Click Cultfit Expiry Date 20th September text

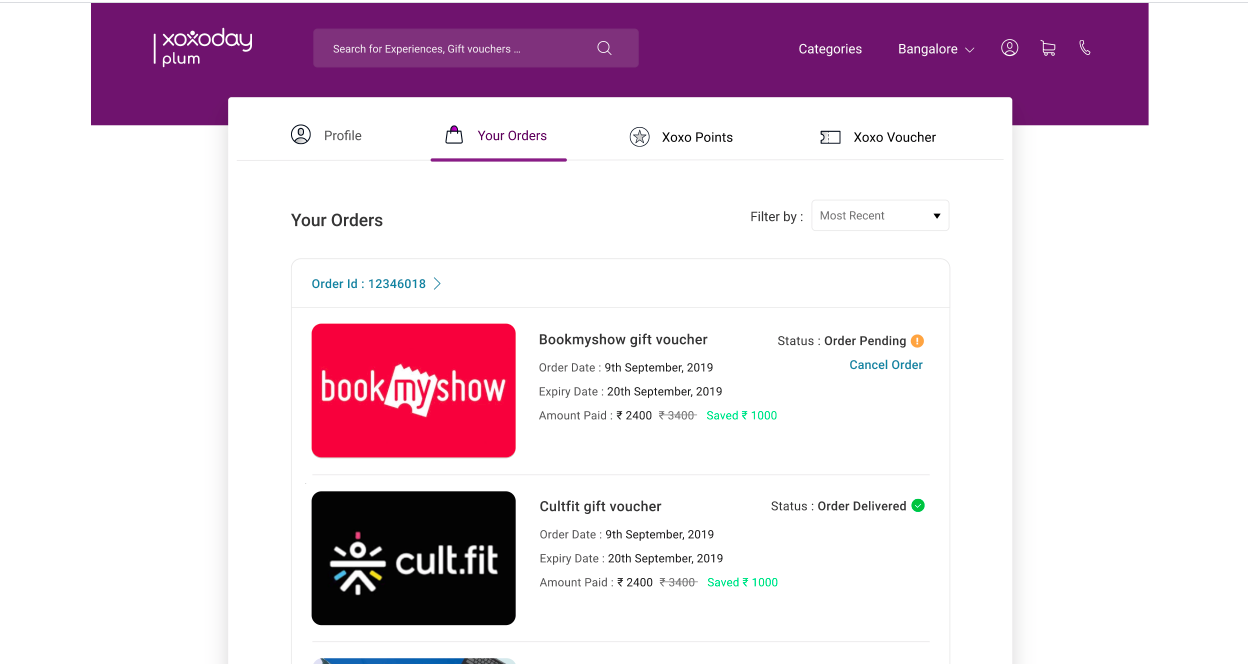tap(631, 558)
